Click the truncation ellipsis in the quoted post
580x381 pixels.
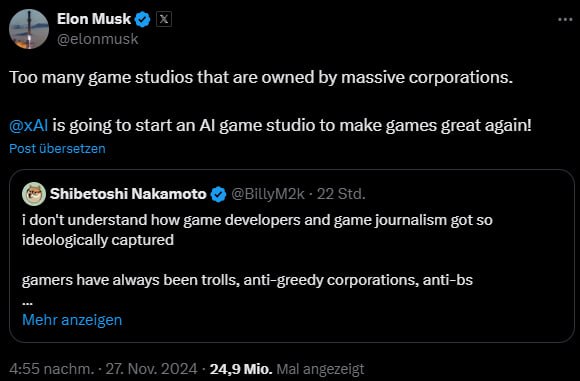tap(27, 303)
